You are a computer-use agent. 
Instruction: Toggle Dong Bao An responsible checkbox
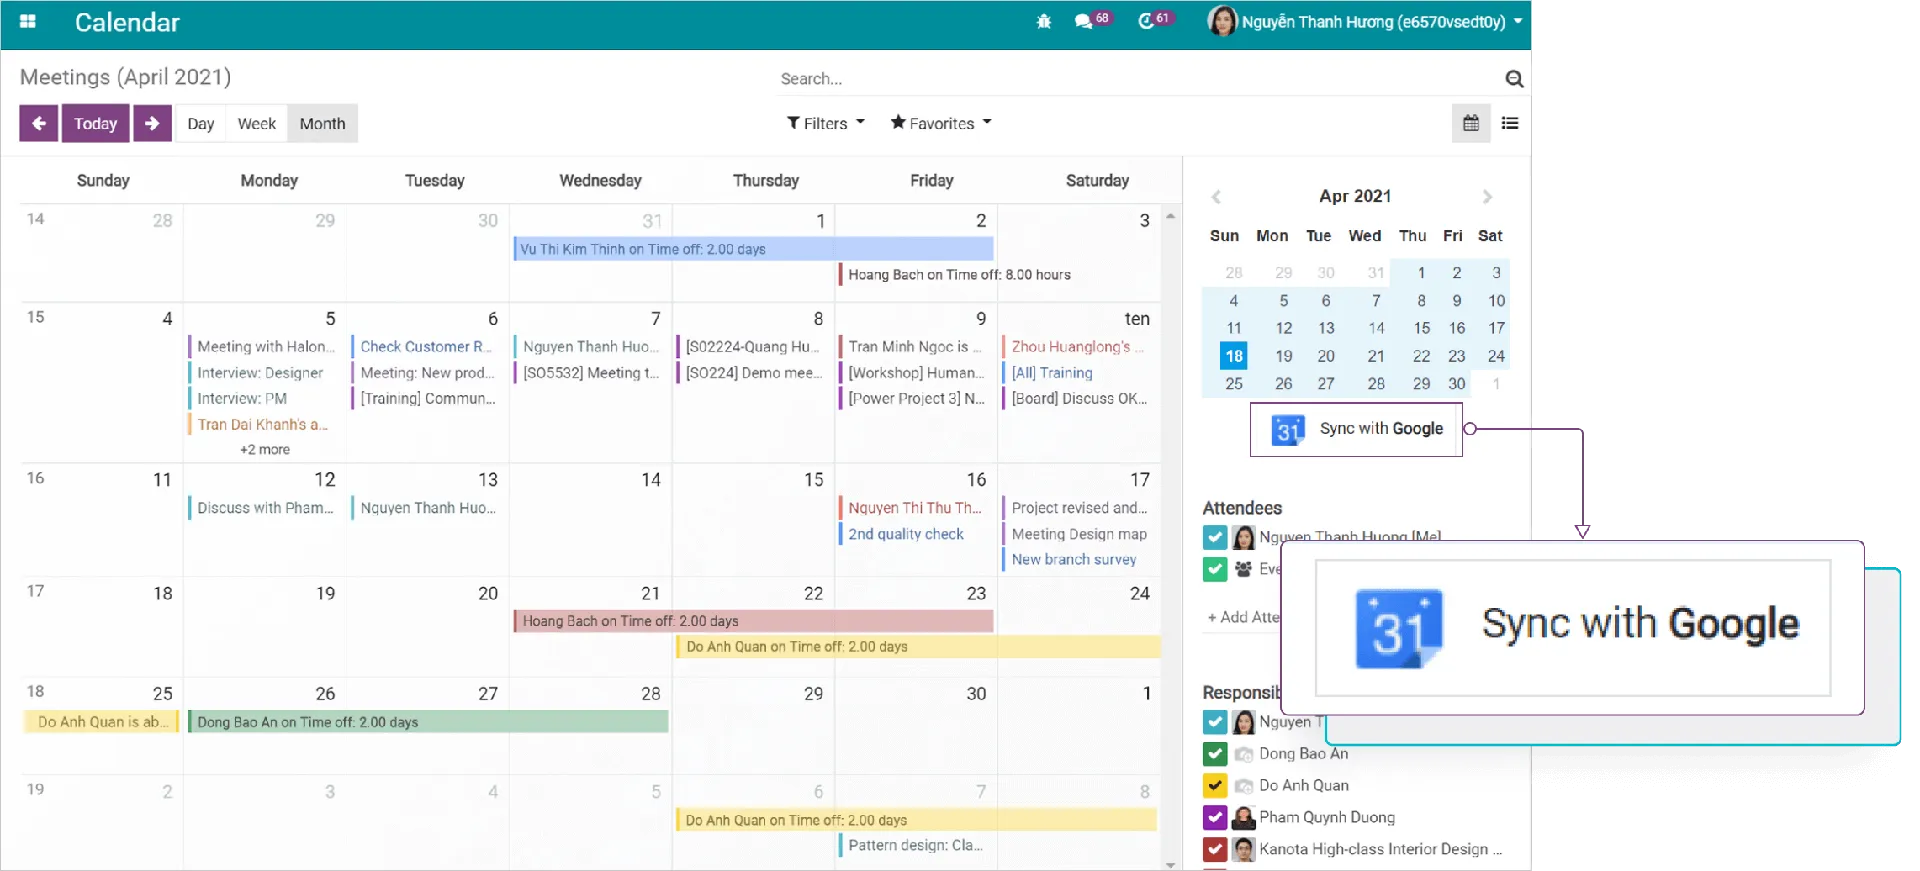point(1215,754)
